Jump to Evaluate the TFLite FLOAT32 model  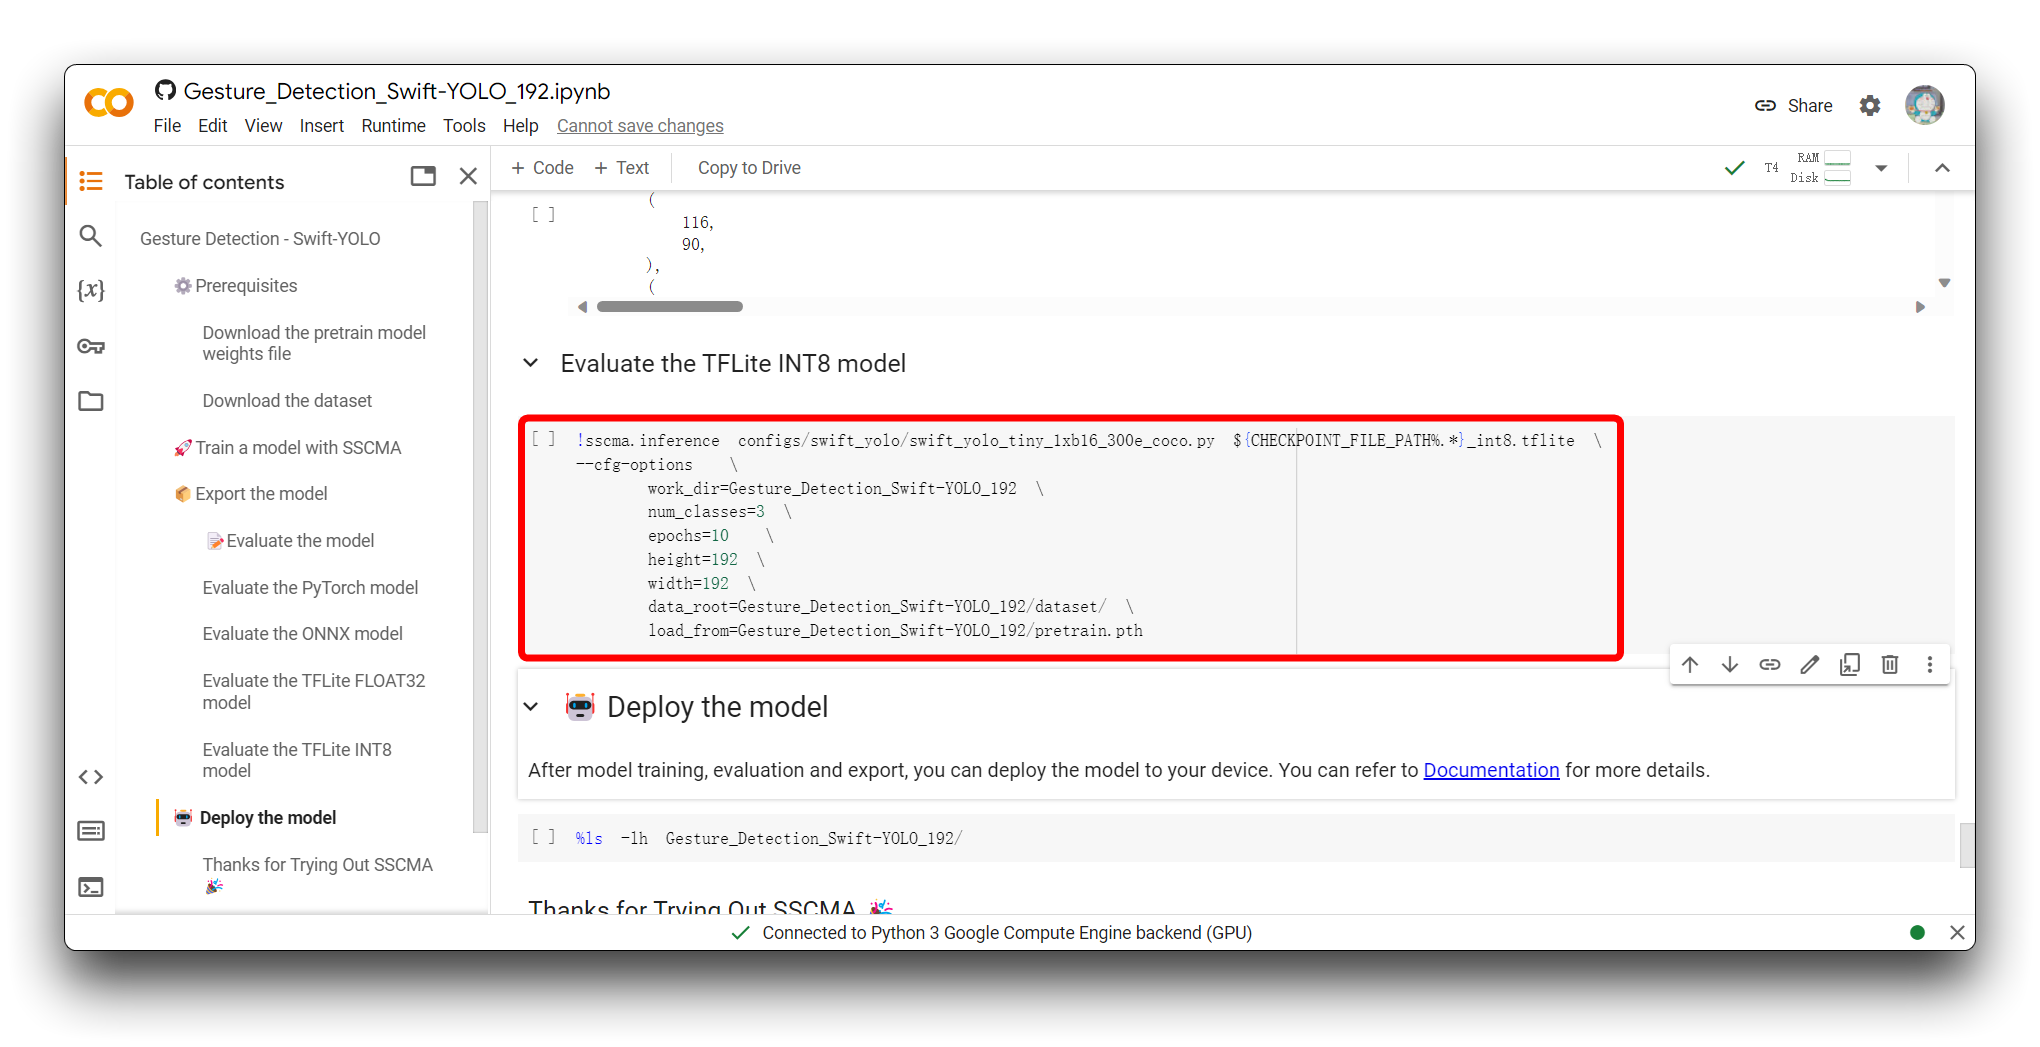[x=314, y=691]
